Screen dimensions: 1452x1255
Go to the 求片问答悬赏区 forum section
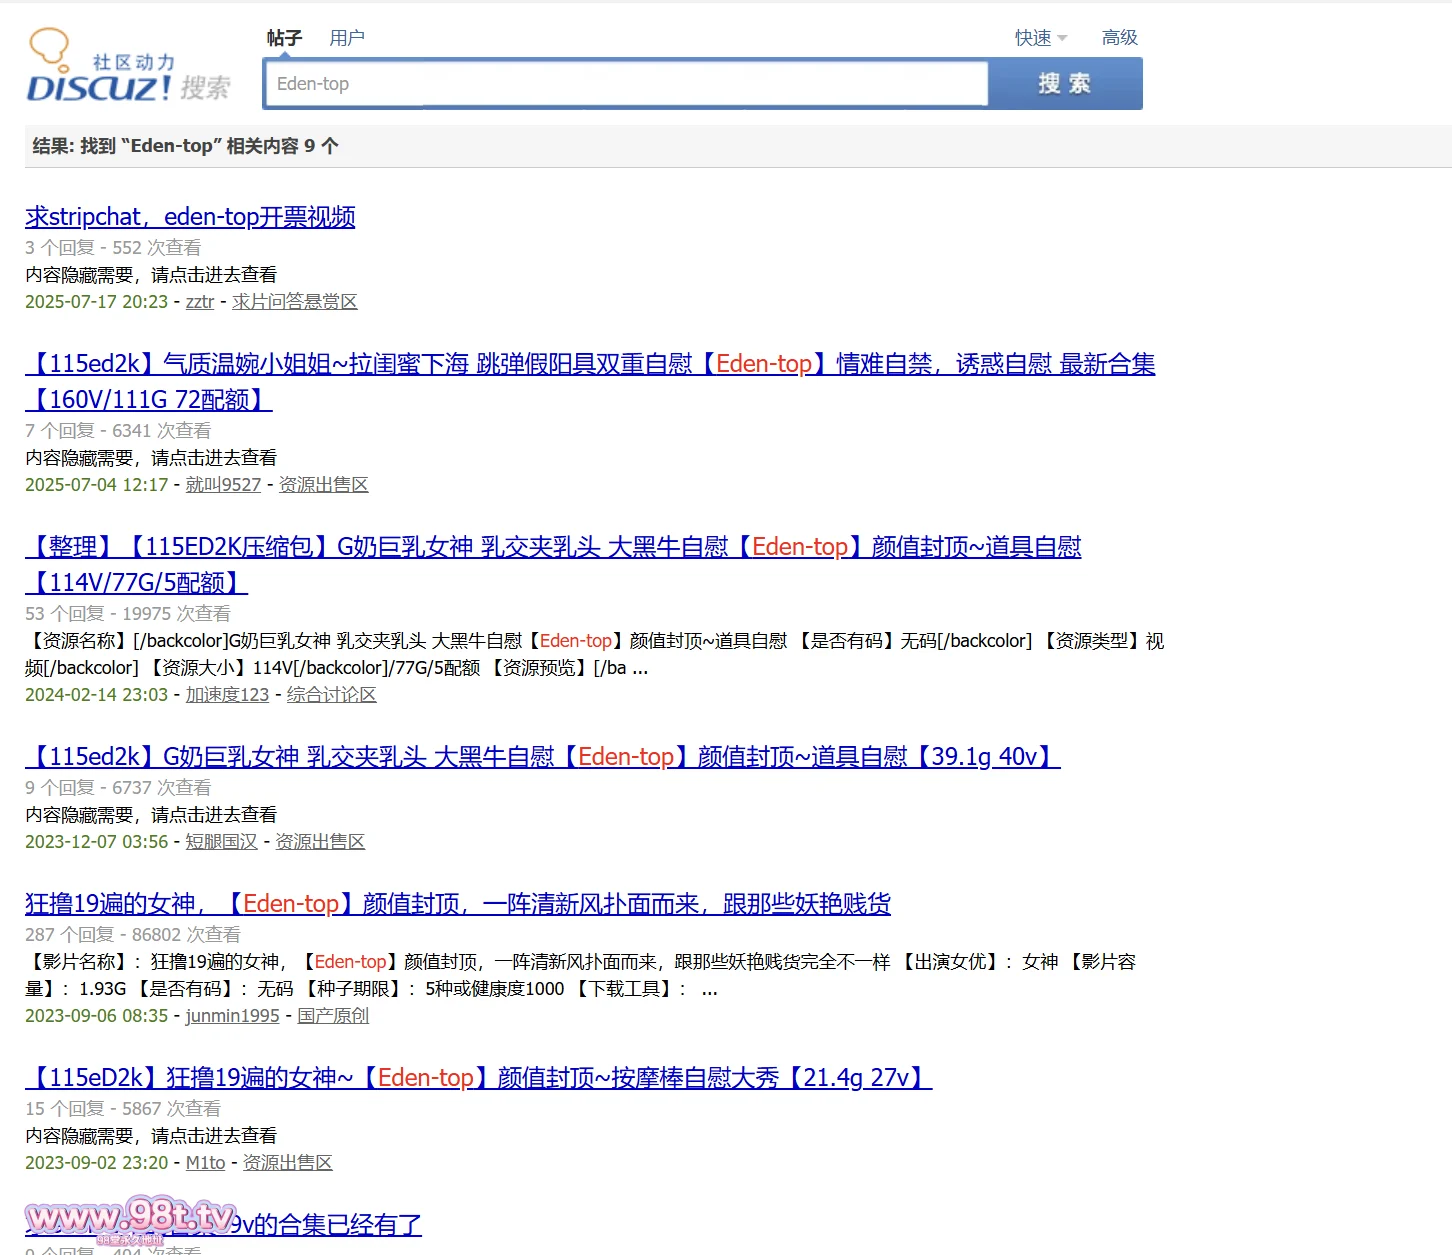pyautogui.click(x=294, y=302)
